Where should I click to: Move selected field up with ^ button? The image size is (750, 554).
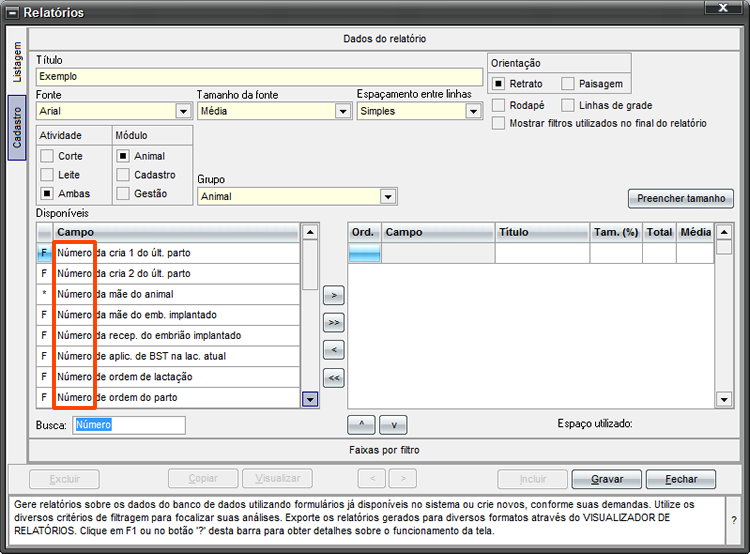(361, 424)
